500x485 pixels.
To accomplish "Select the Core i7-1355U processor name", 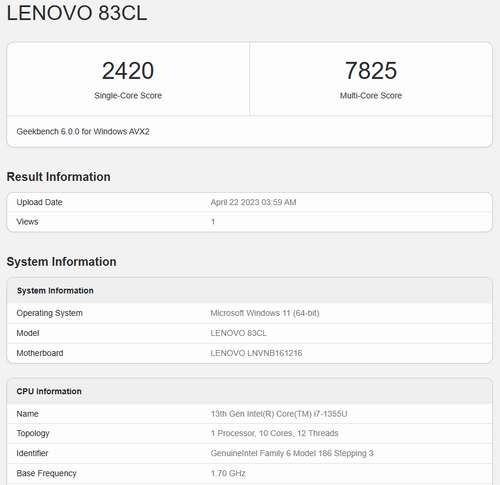I will coord(279,414).
